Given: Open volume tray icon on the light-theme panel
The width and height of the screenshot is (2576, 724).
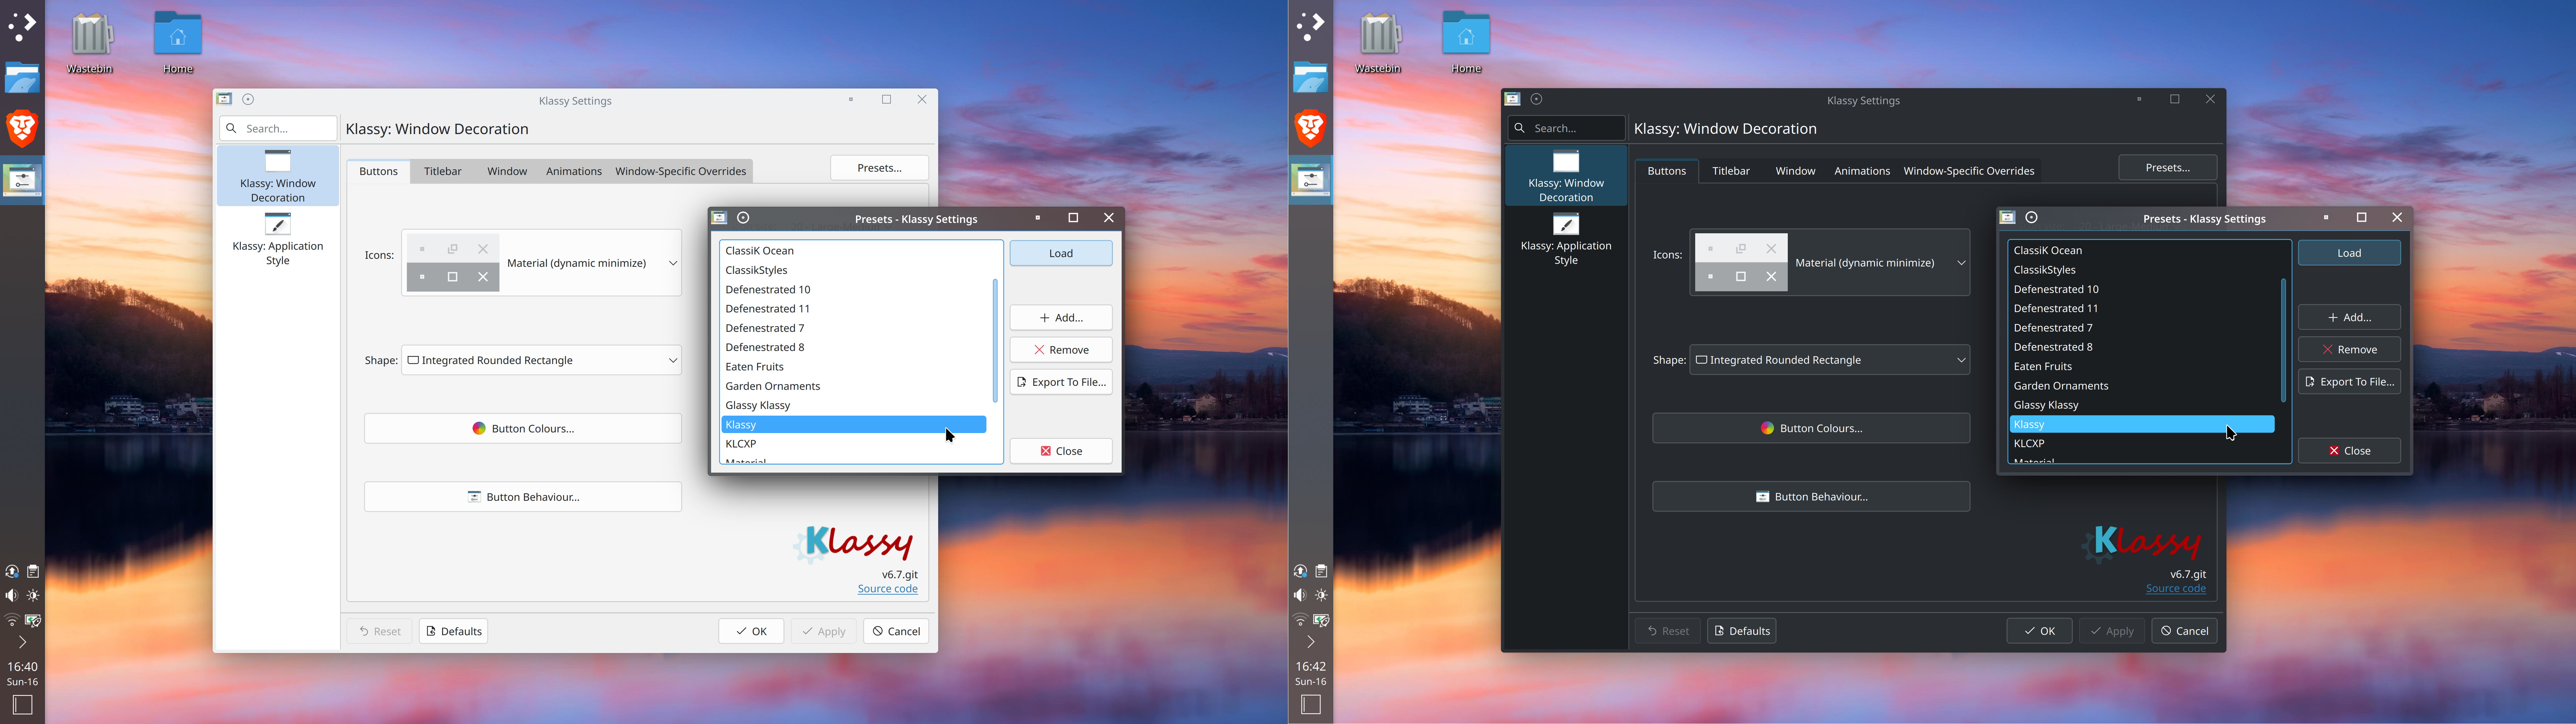Looking at the screenshot, I should coord(11,596).
